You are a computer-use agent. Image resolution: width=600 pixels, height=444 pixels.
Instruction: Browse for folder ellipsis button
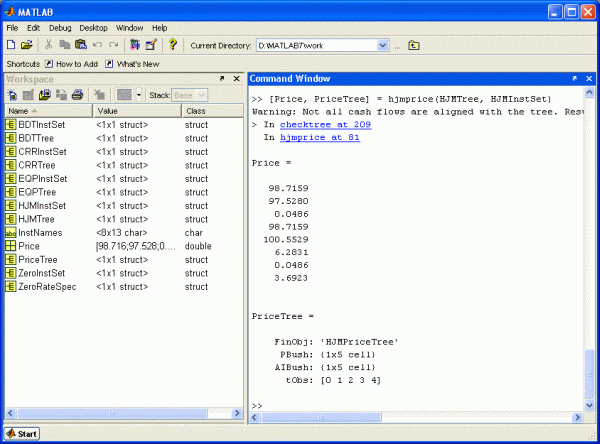pyautogui.click(x=398, y=46)
